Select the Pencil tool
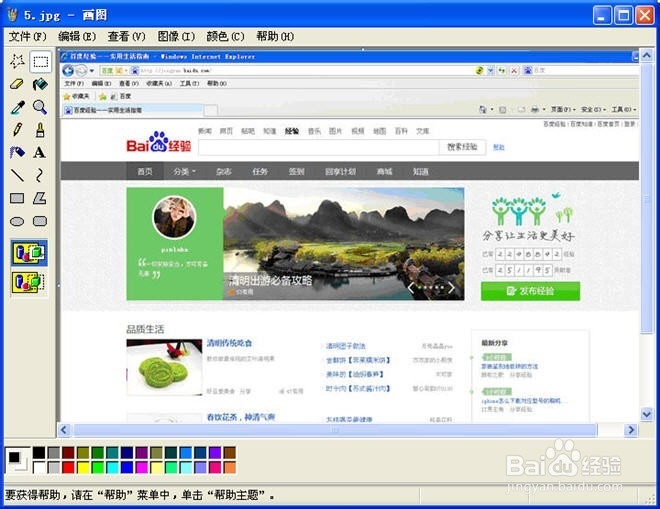Screen dimensions: 660x509 (x=17, y=130)
